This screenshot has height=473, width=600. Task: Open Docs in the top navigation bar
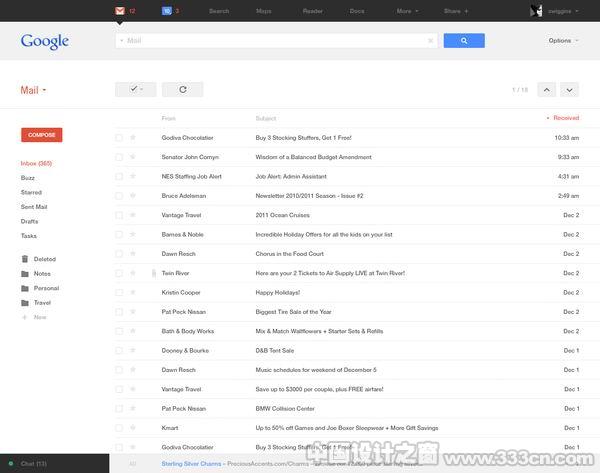tap(357, 11)
